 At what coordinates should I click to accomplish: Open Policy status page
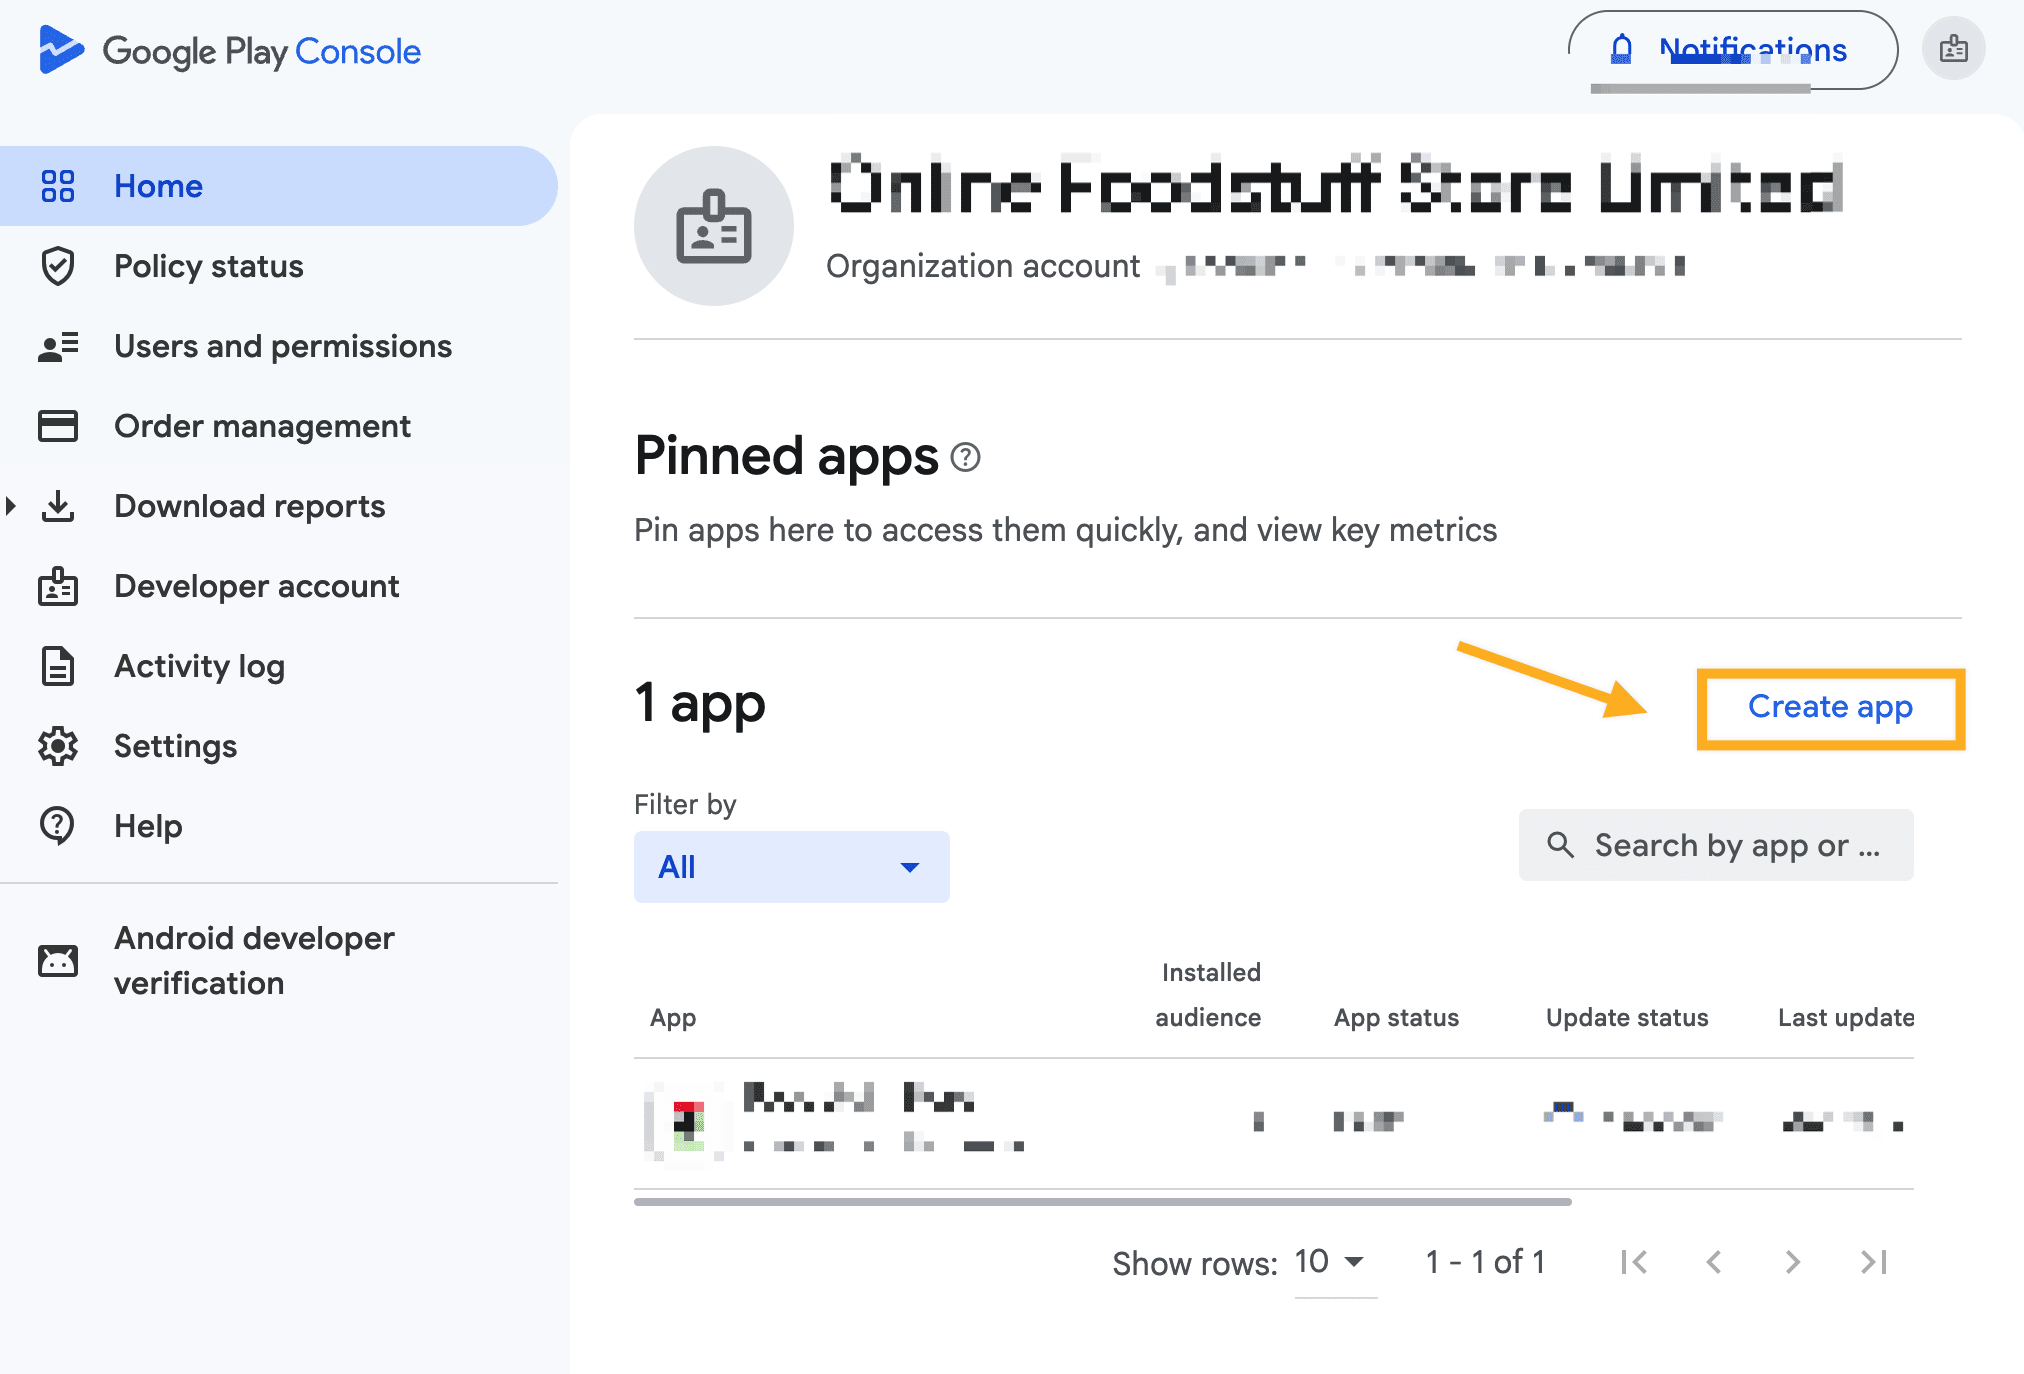click(x=279, y=266)
